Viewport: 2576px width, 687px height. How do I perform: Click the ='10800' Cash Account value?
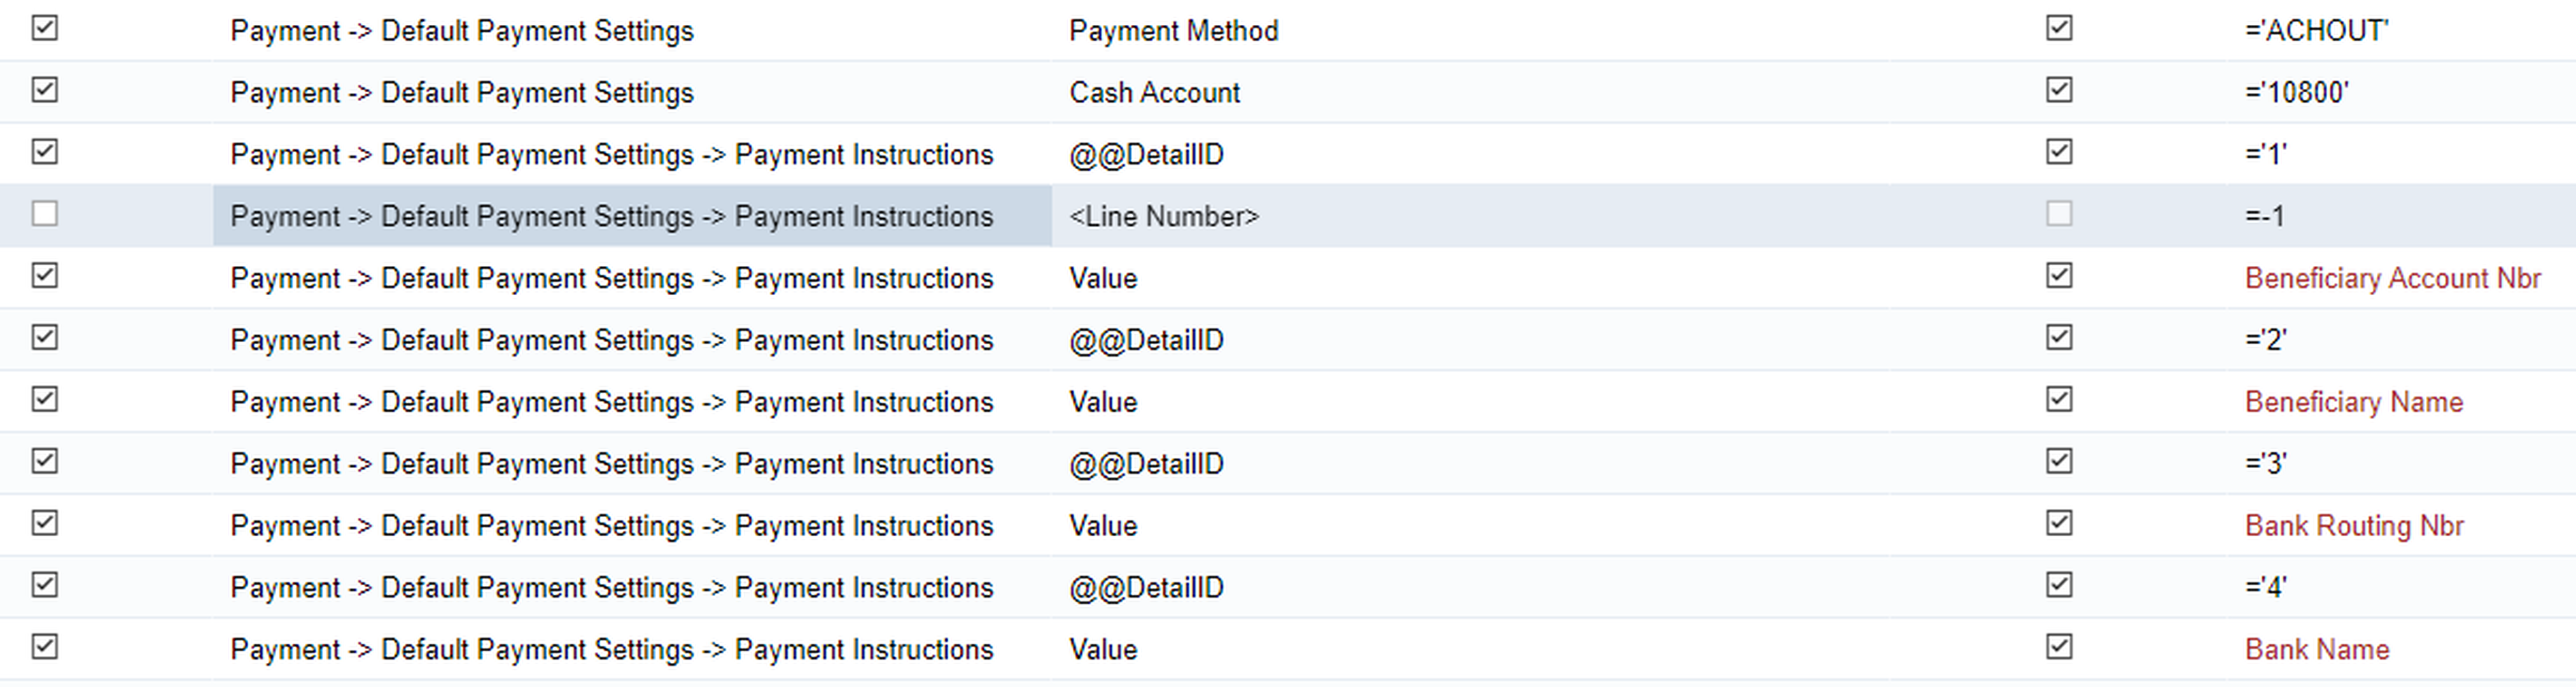(2296, 93)
